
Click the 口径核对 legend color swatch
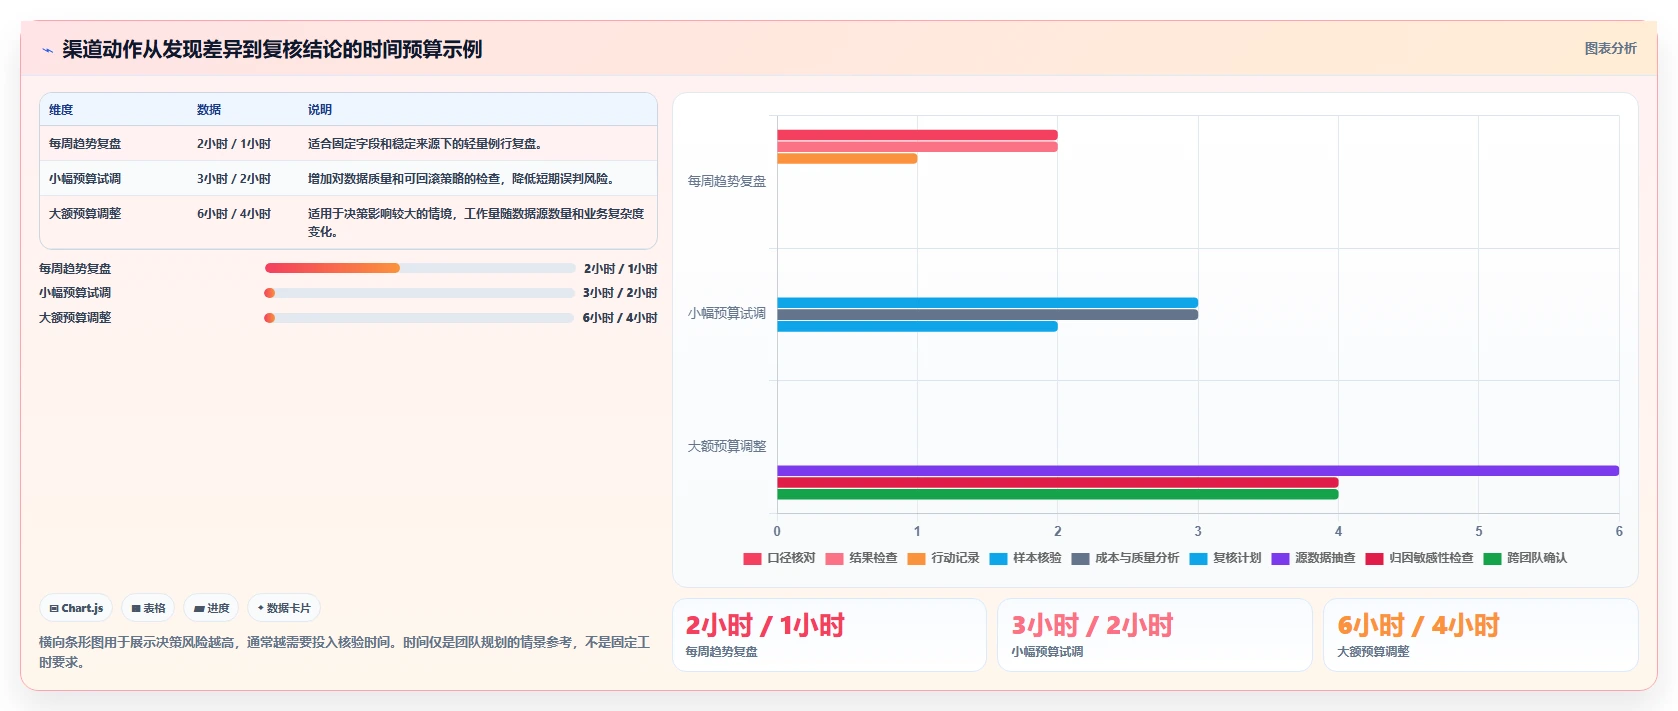752,559
